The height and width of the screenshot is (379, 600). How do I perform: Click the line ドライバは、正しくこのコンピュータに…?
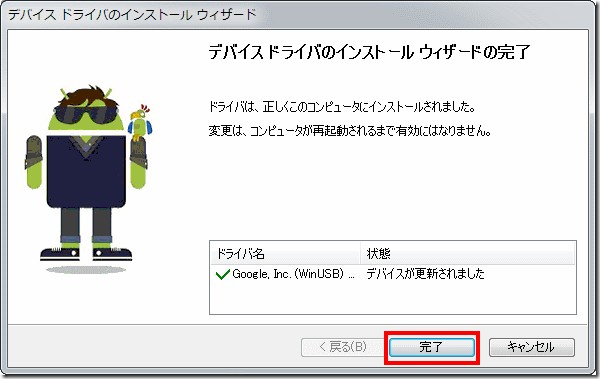(x=342, y=107)
